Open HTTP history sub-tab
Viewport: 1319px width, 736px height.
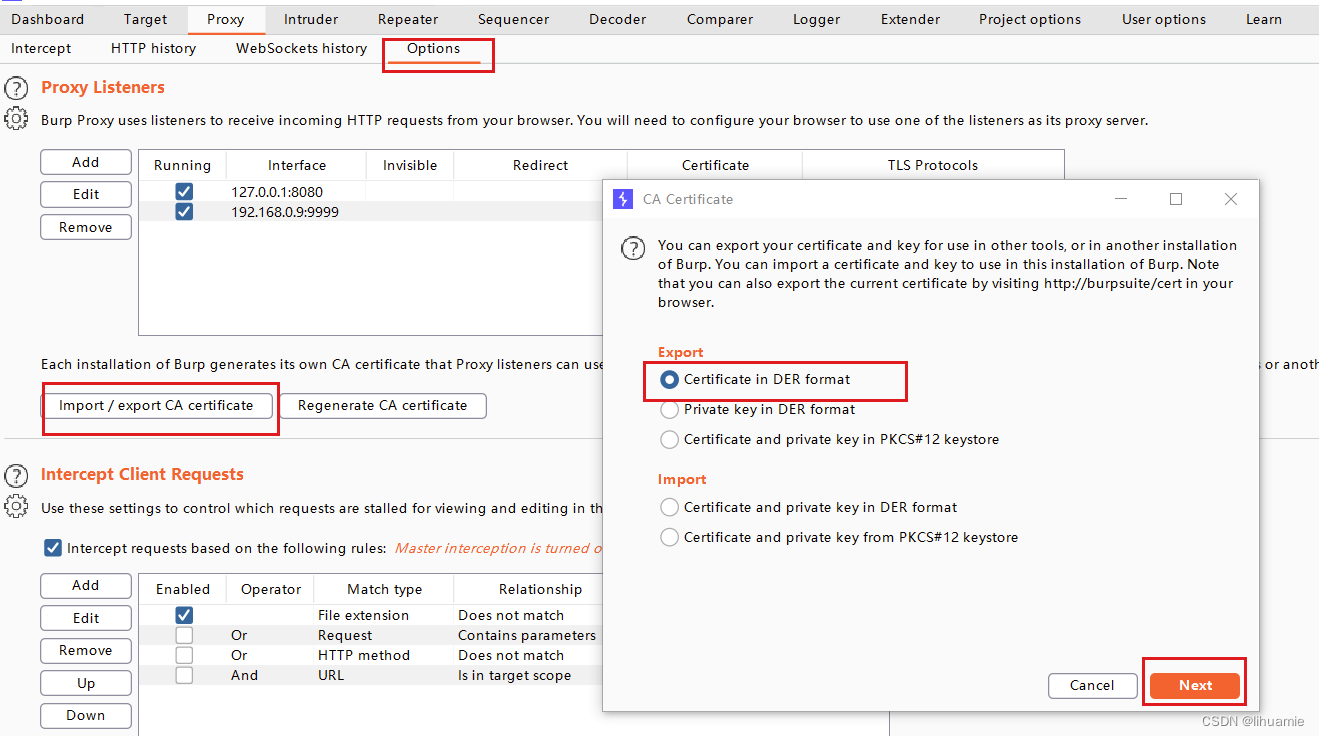tap(153, 48)
